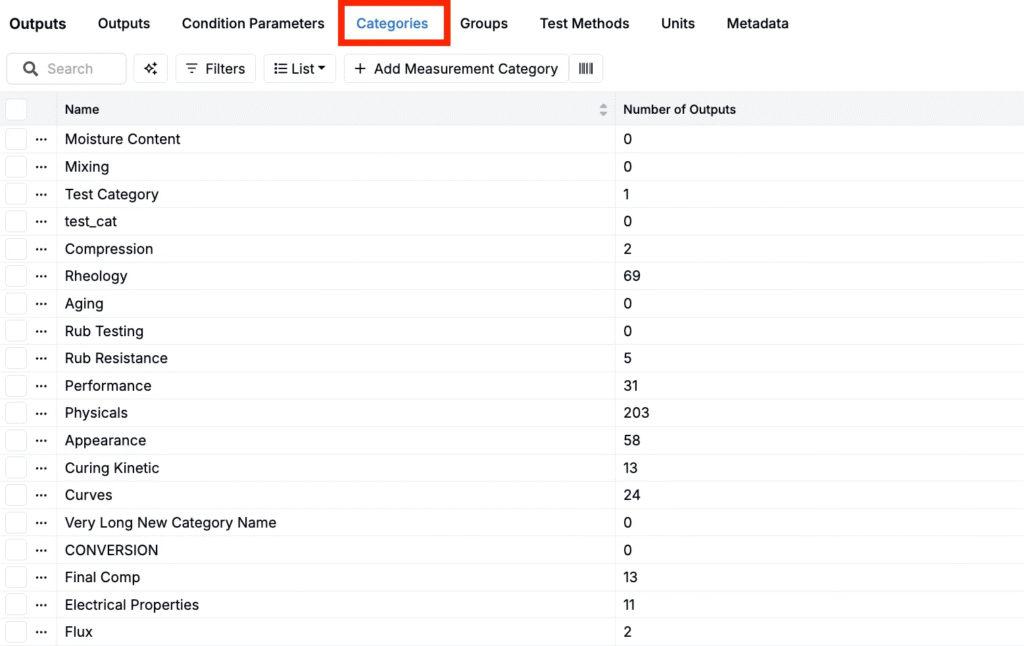Viewport: 1024px width, 646px height.
Task: Click the Number of Outputs column header
Action: (x=679, y=110)
